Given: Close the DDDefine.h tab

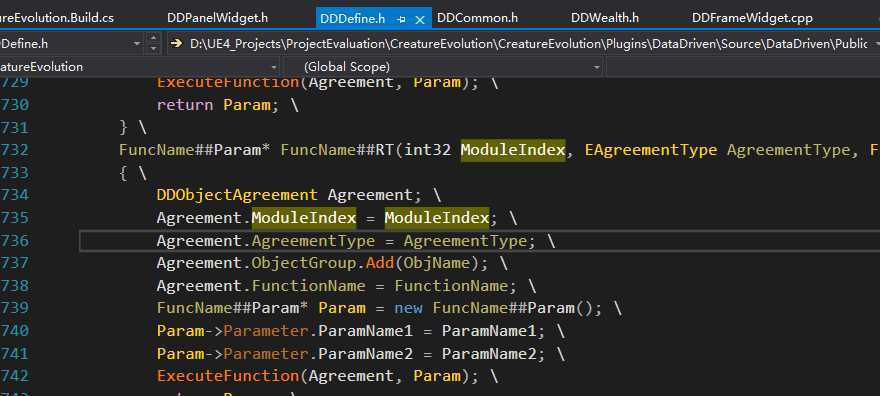Looking at the screenshot, I should pyautogui.click(x=419, y=20).
